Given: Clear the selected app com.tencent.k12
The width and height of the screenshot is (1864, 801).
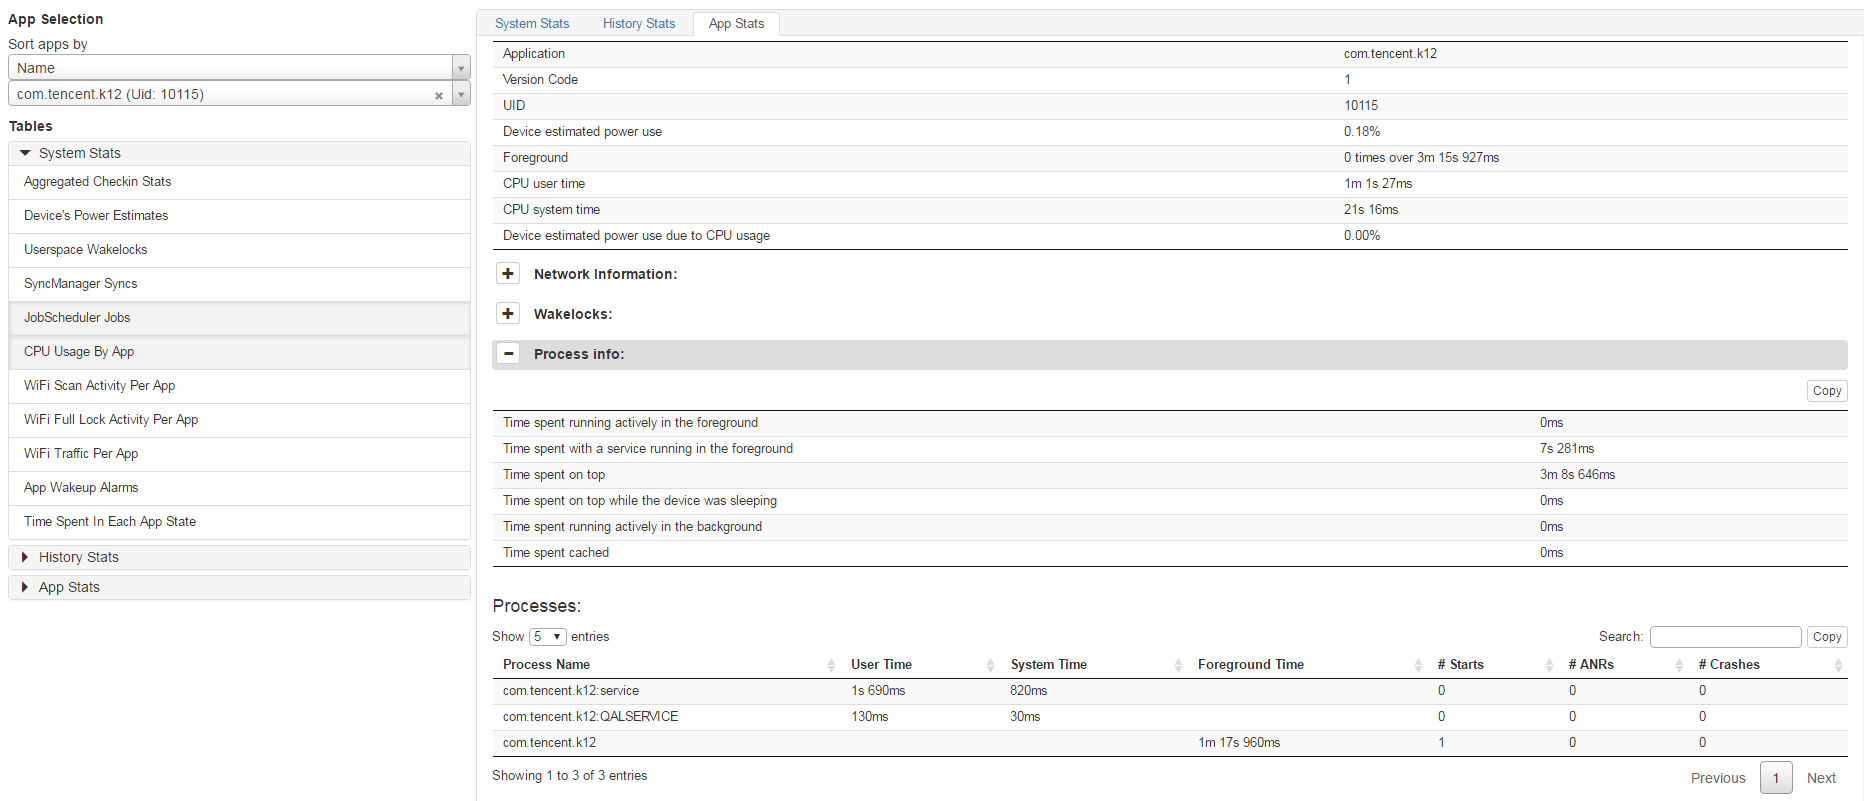Looking at the screenshot, I should point(439,95).
